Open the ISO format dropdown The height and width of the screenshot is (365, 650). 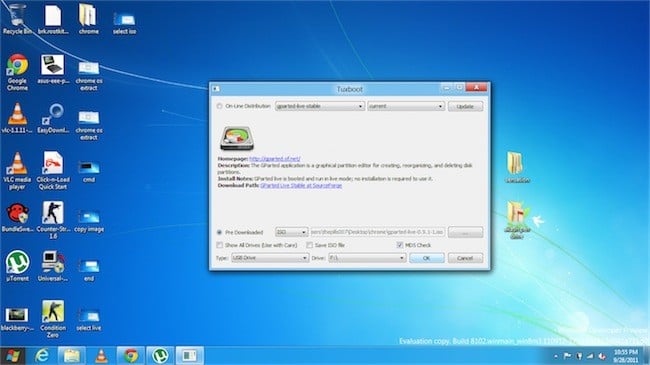pyautogui.click(x=291, y=232)
